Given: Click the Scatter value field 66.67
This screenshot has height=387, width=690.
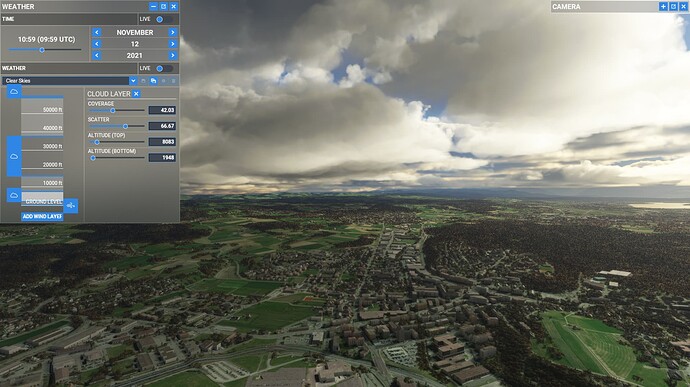Looking at the screenshot, I should 162,126.
